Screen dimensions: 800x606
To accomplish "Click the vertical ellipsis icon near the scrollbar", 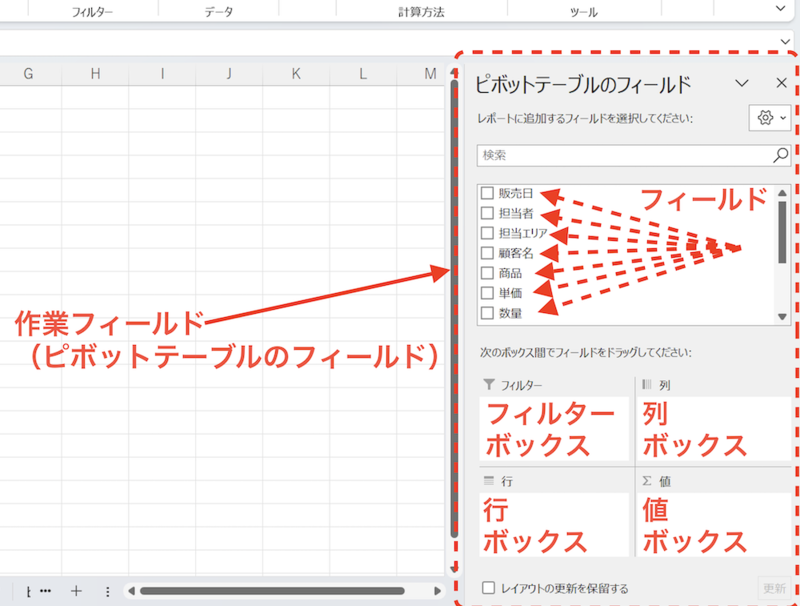I will tap(107, 591).
